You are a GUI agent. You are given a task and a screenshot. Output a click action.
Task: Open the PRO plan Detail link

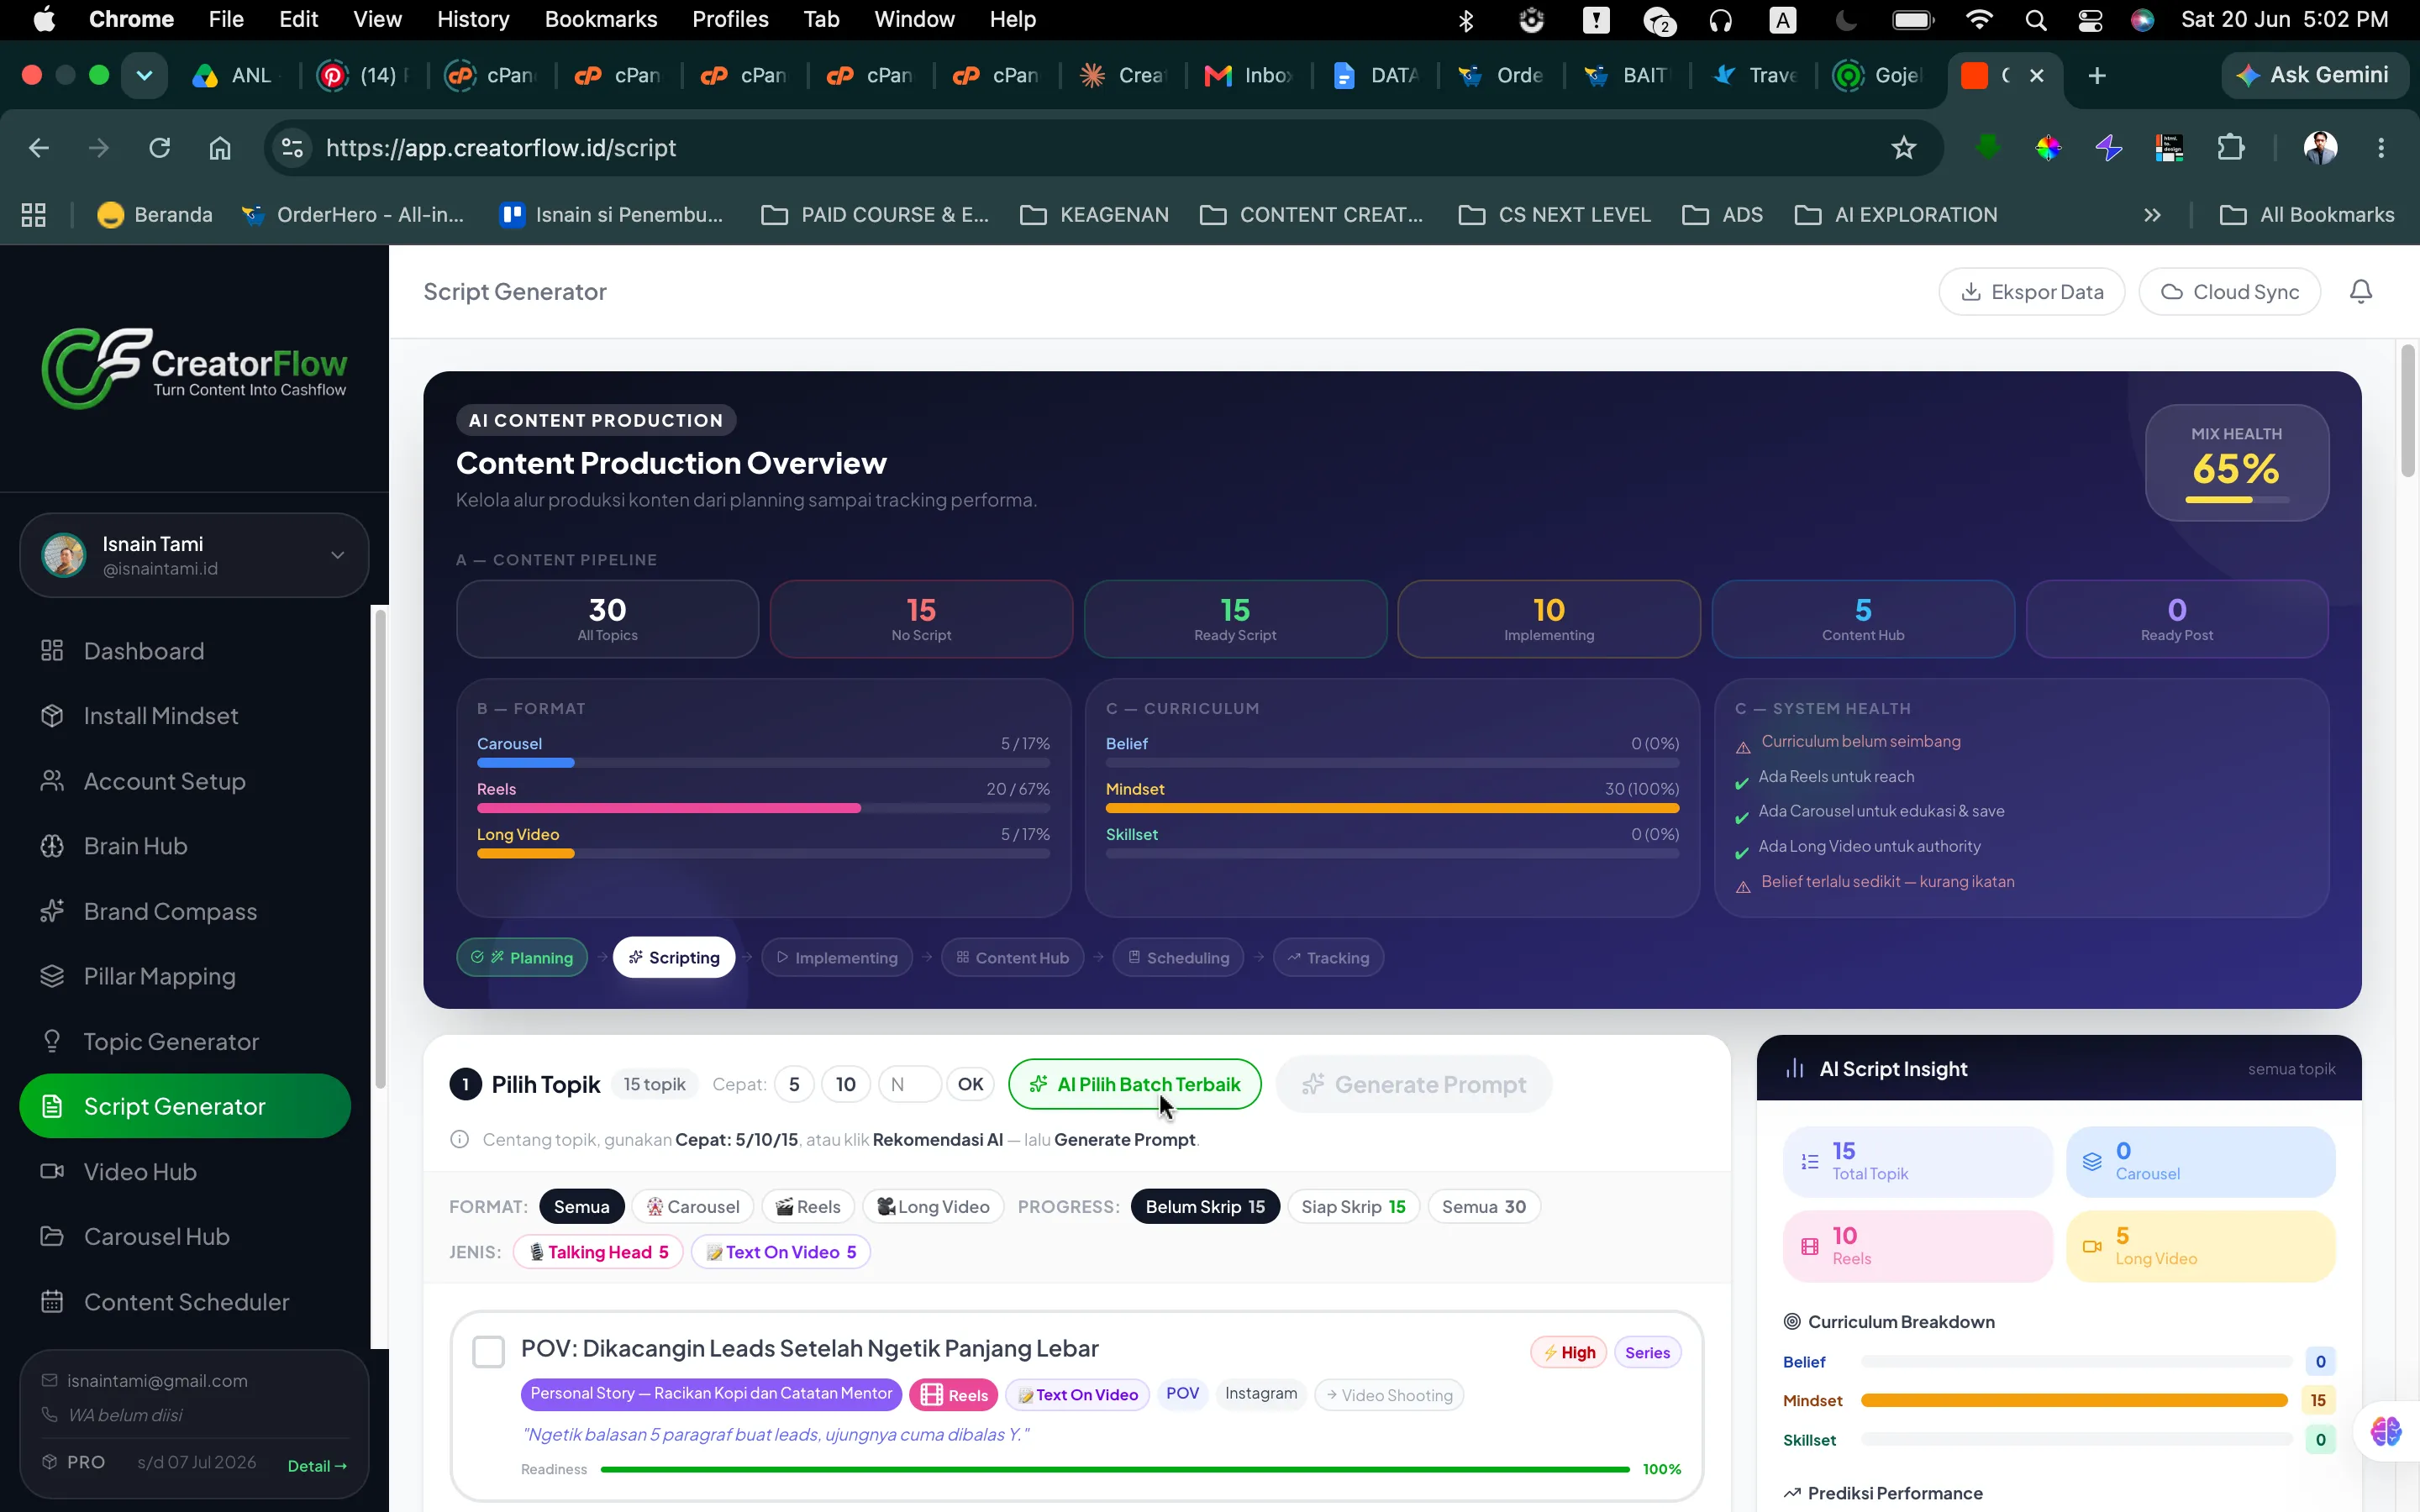[x=317, y=1465]
